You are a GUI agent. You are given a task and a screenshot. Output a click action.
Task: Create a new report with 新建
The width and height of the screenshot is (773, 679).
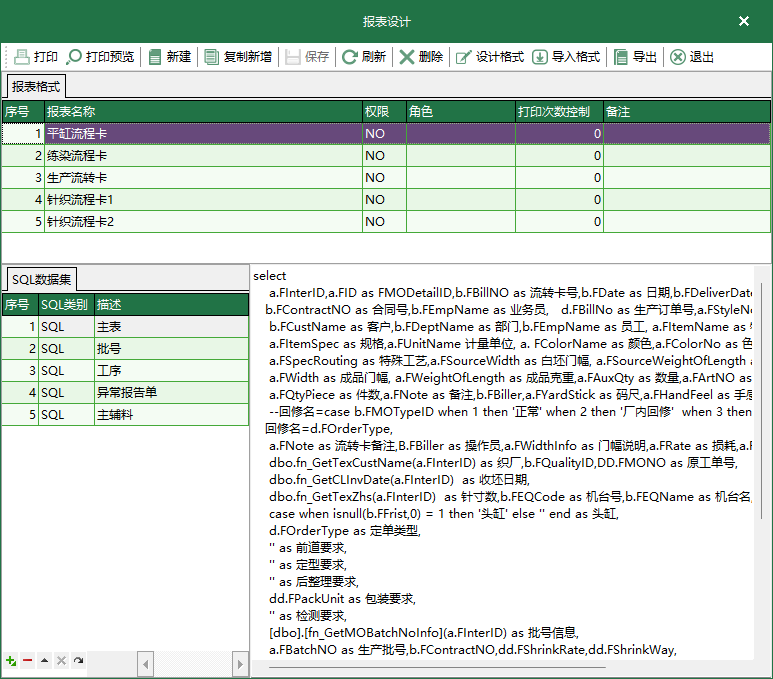(169, 57)
